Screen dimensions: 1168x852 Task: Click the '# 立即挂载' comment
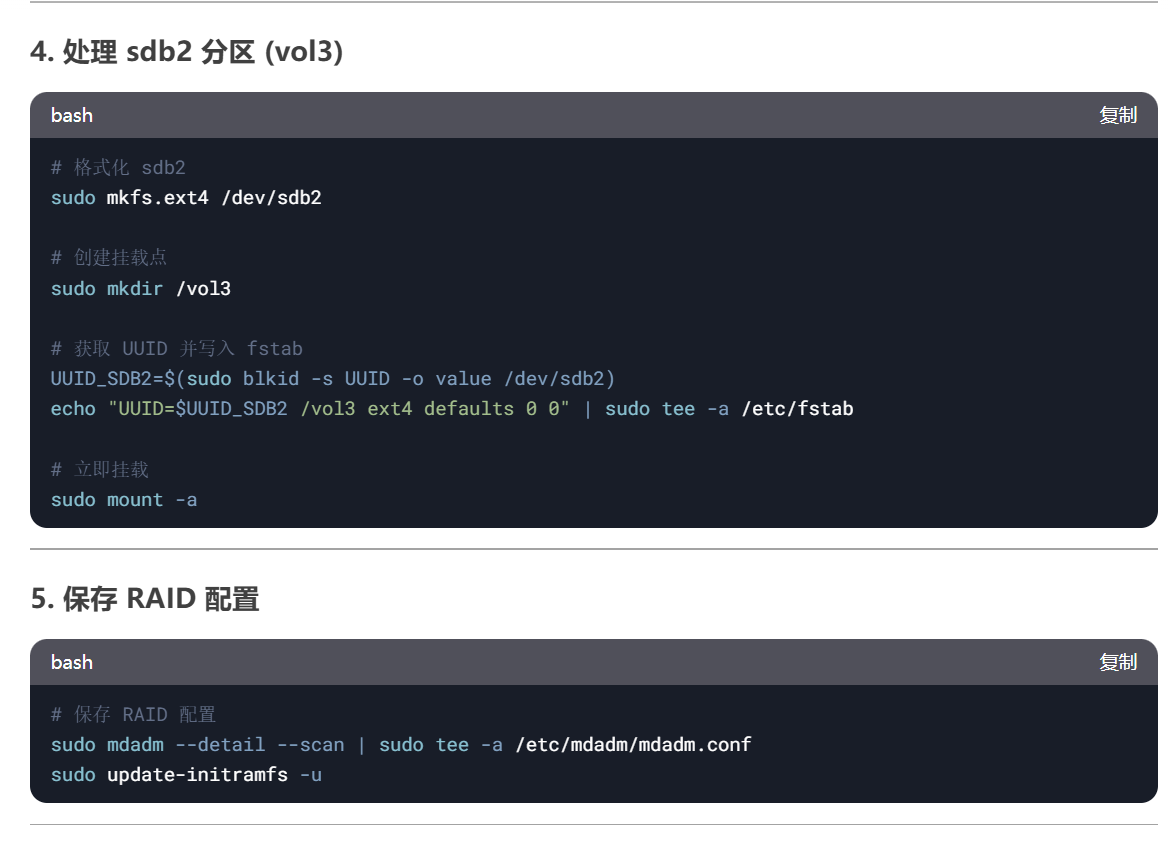coord(100,470)
